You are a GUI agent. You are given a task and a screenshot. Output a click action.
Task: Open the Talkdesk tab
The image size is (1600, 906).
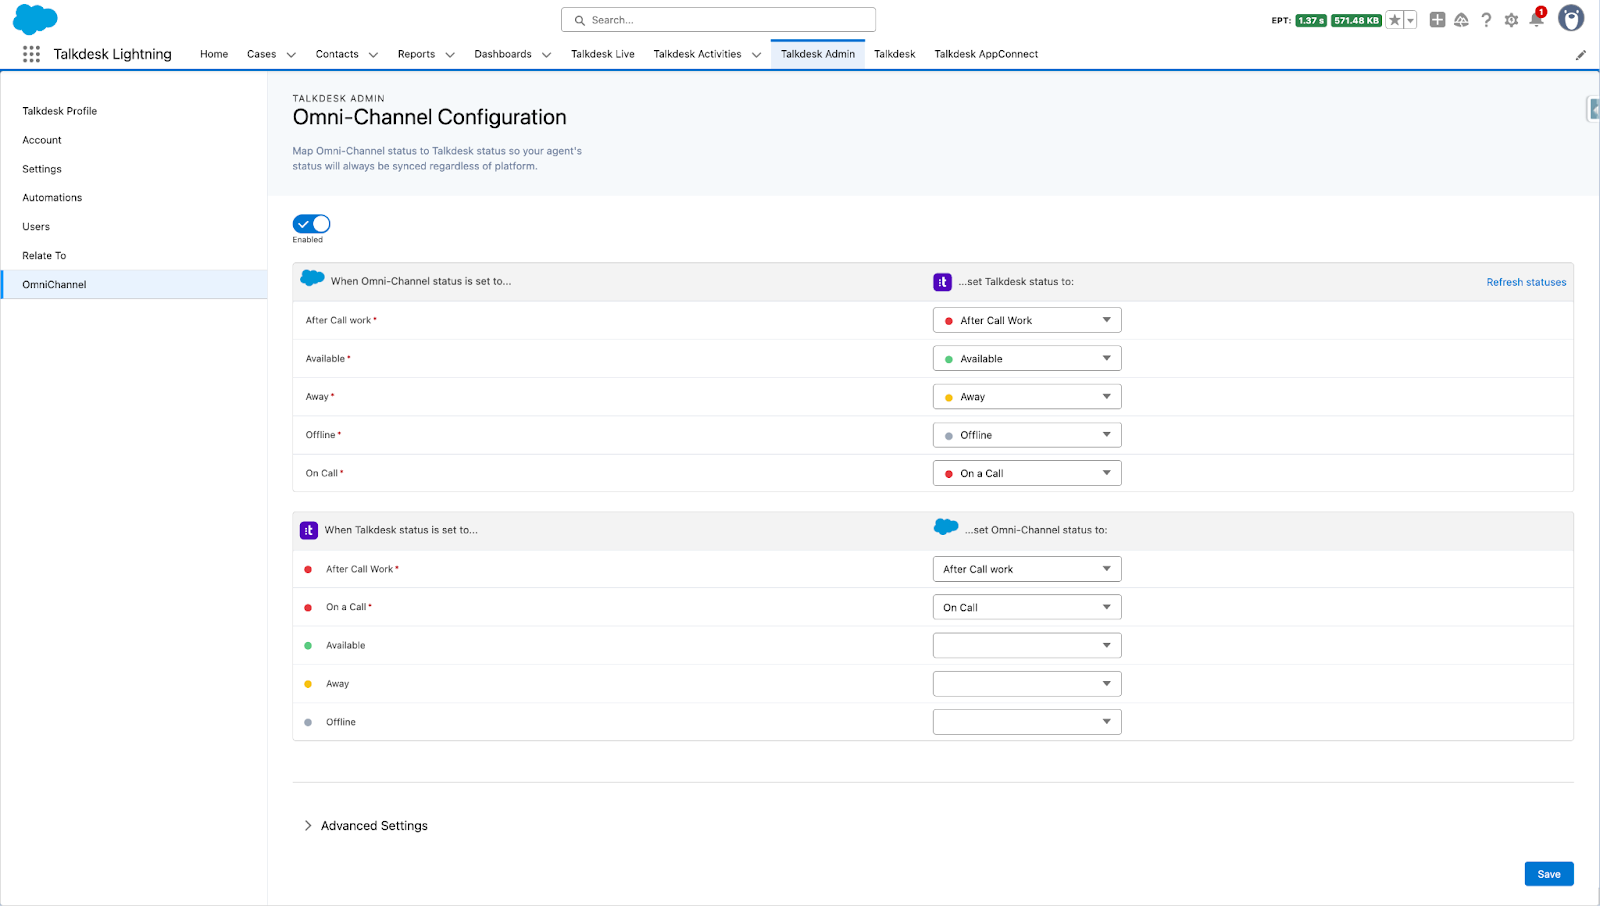[895, 54]
